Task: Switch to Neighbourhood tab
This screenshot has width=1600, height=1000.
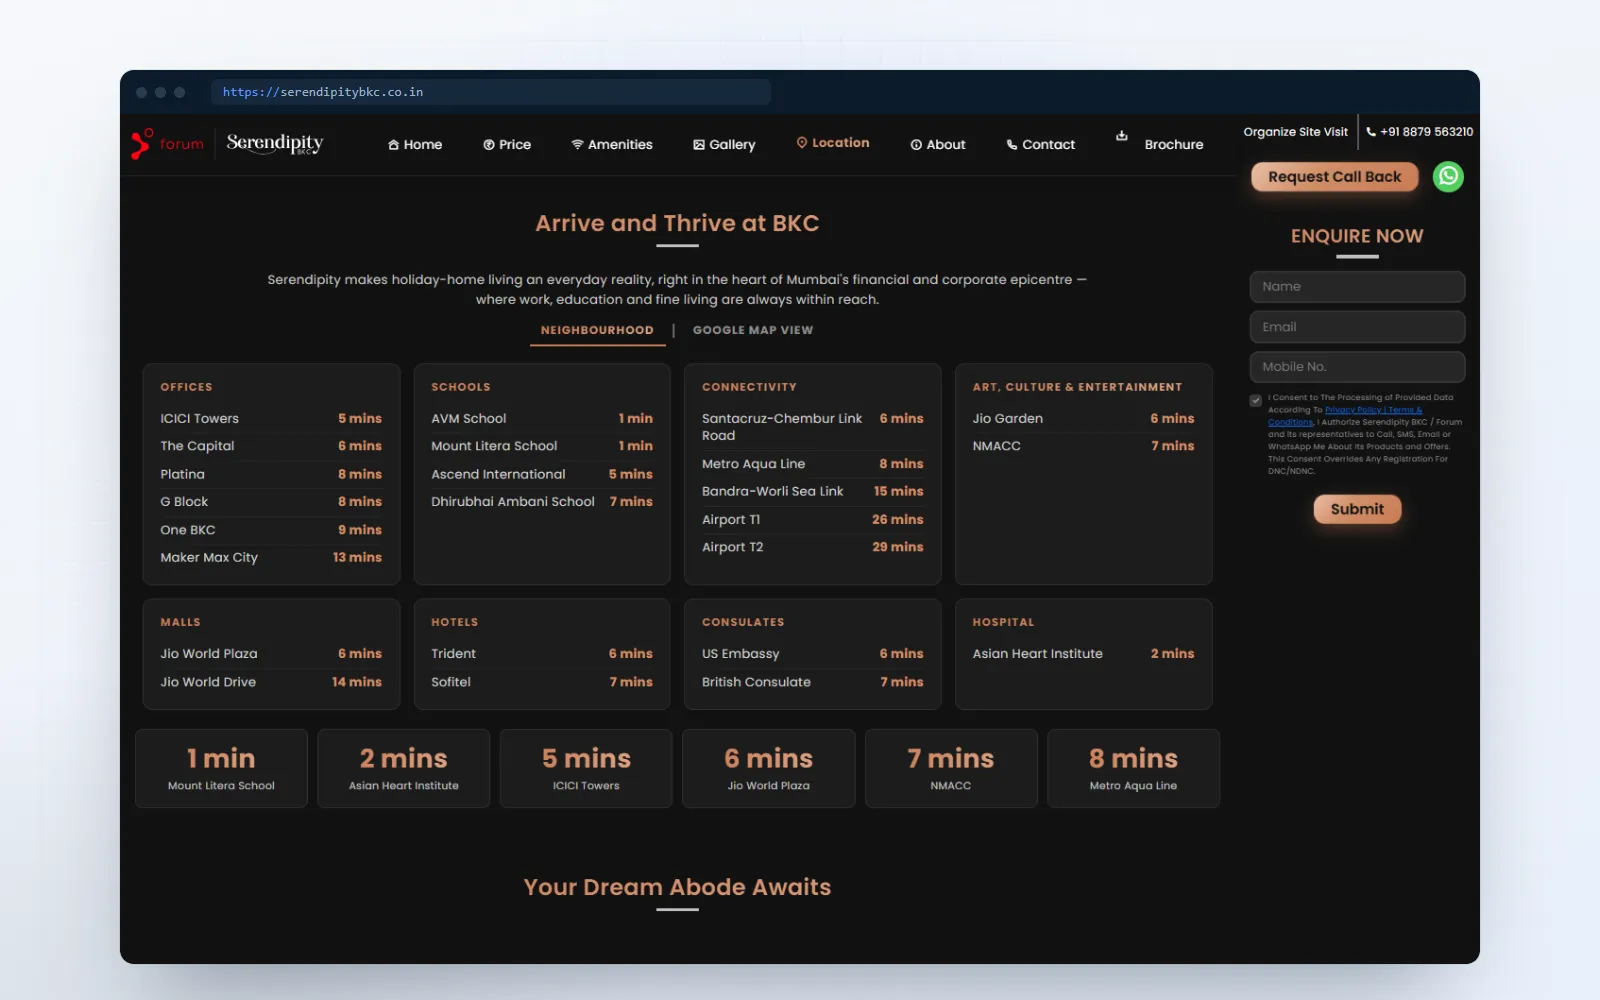Action: (x=597, y=330)
